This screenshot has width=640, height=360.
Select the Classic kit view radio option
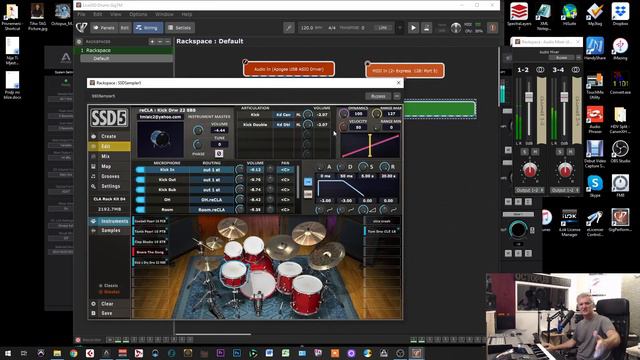pos(108,285)
